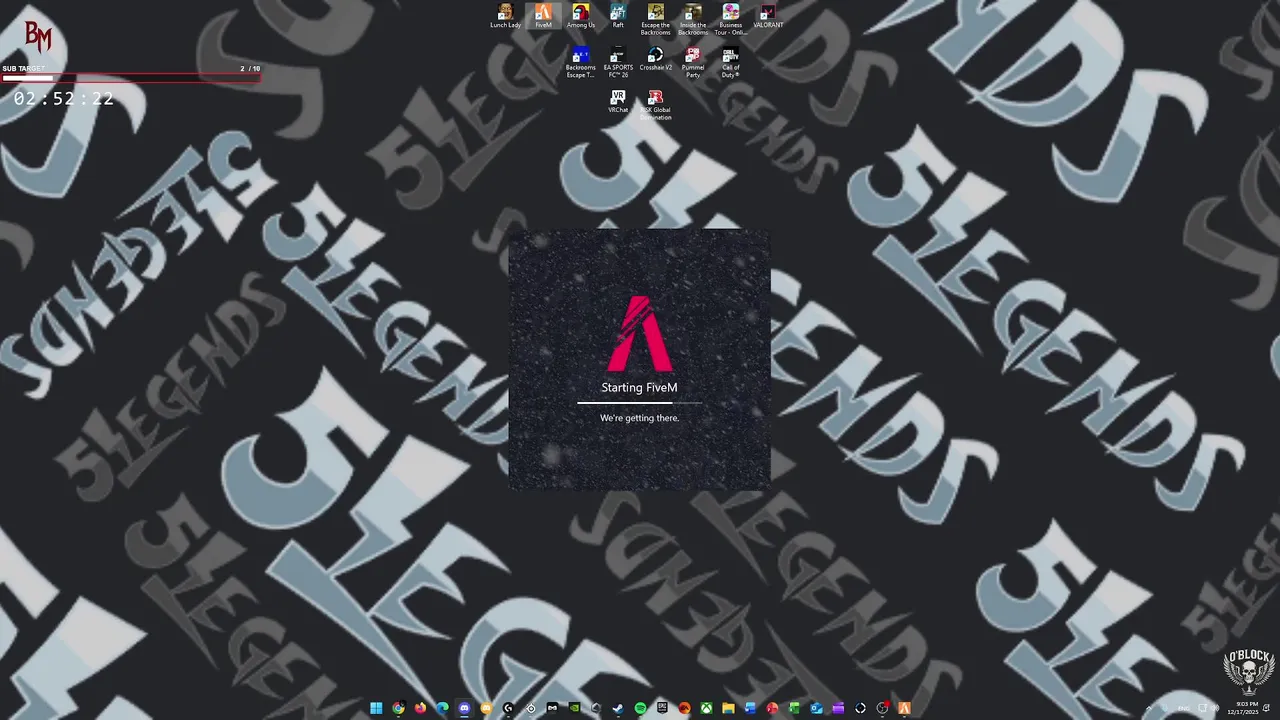Open the ENG language switcher
This screenshot has width=1280, height=720.
(1184, 708)
